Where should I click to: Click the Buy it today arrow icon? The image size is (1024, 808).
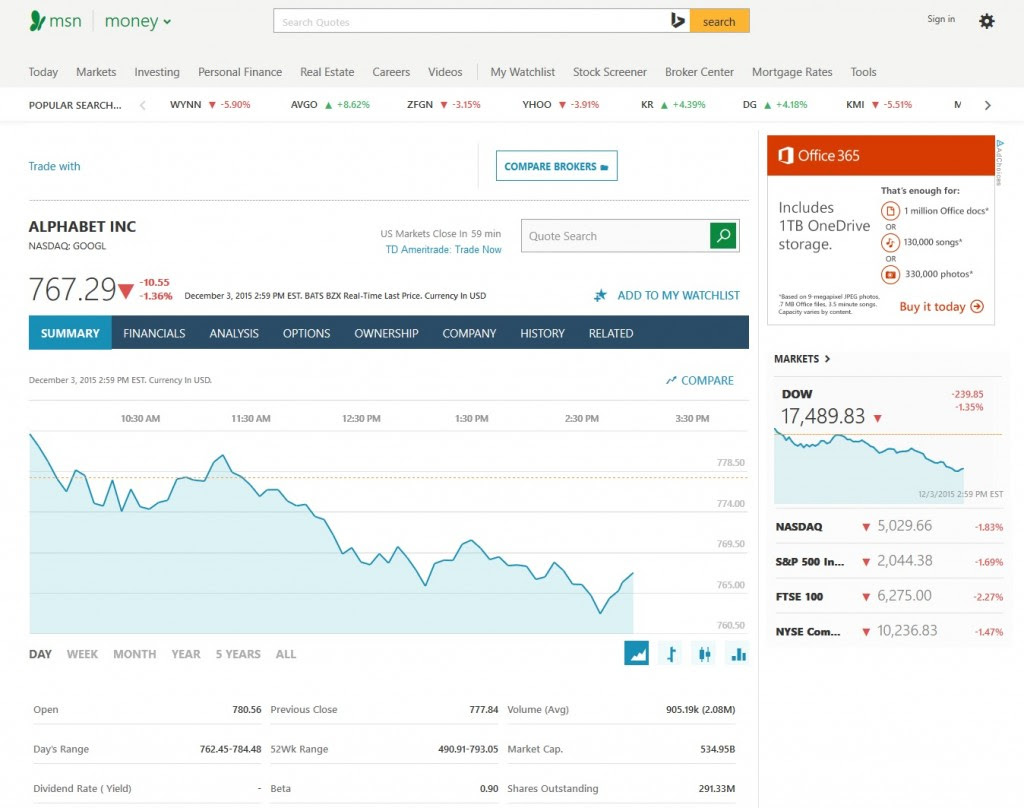(x=977, y=306)
